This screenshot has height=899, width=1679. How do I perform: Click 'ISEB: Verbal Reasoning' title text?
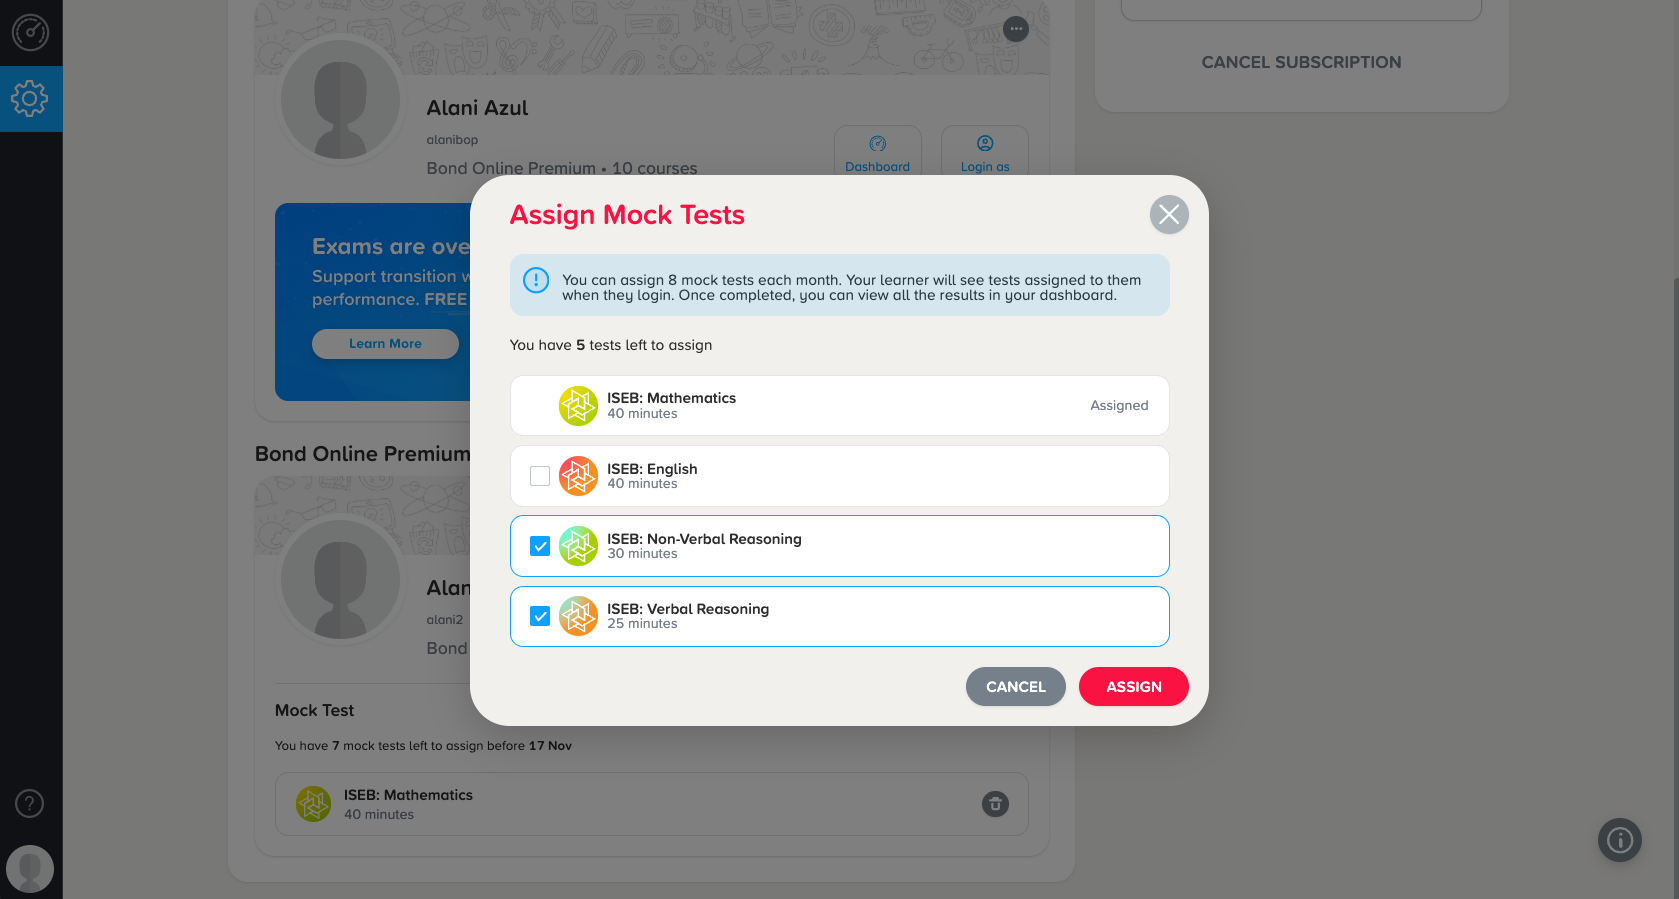[x=688, y=609]
